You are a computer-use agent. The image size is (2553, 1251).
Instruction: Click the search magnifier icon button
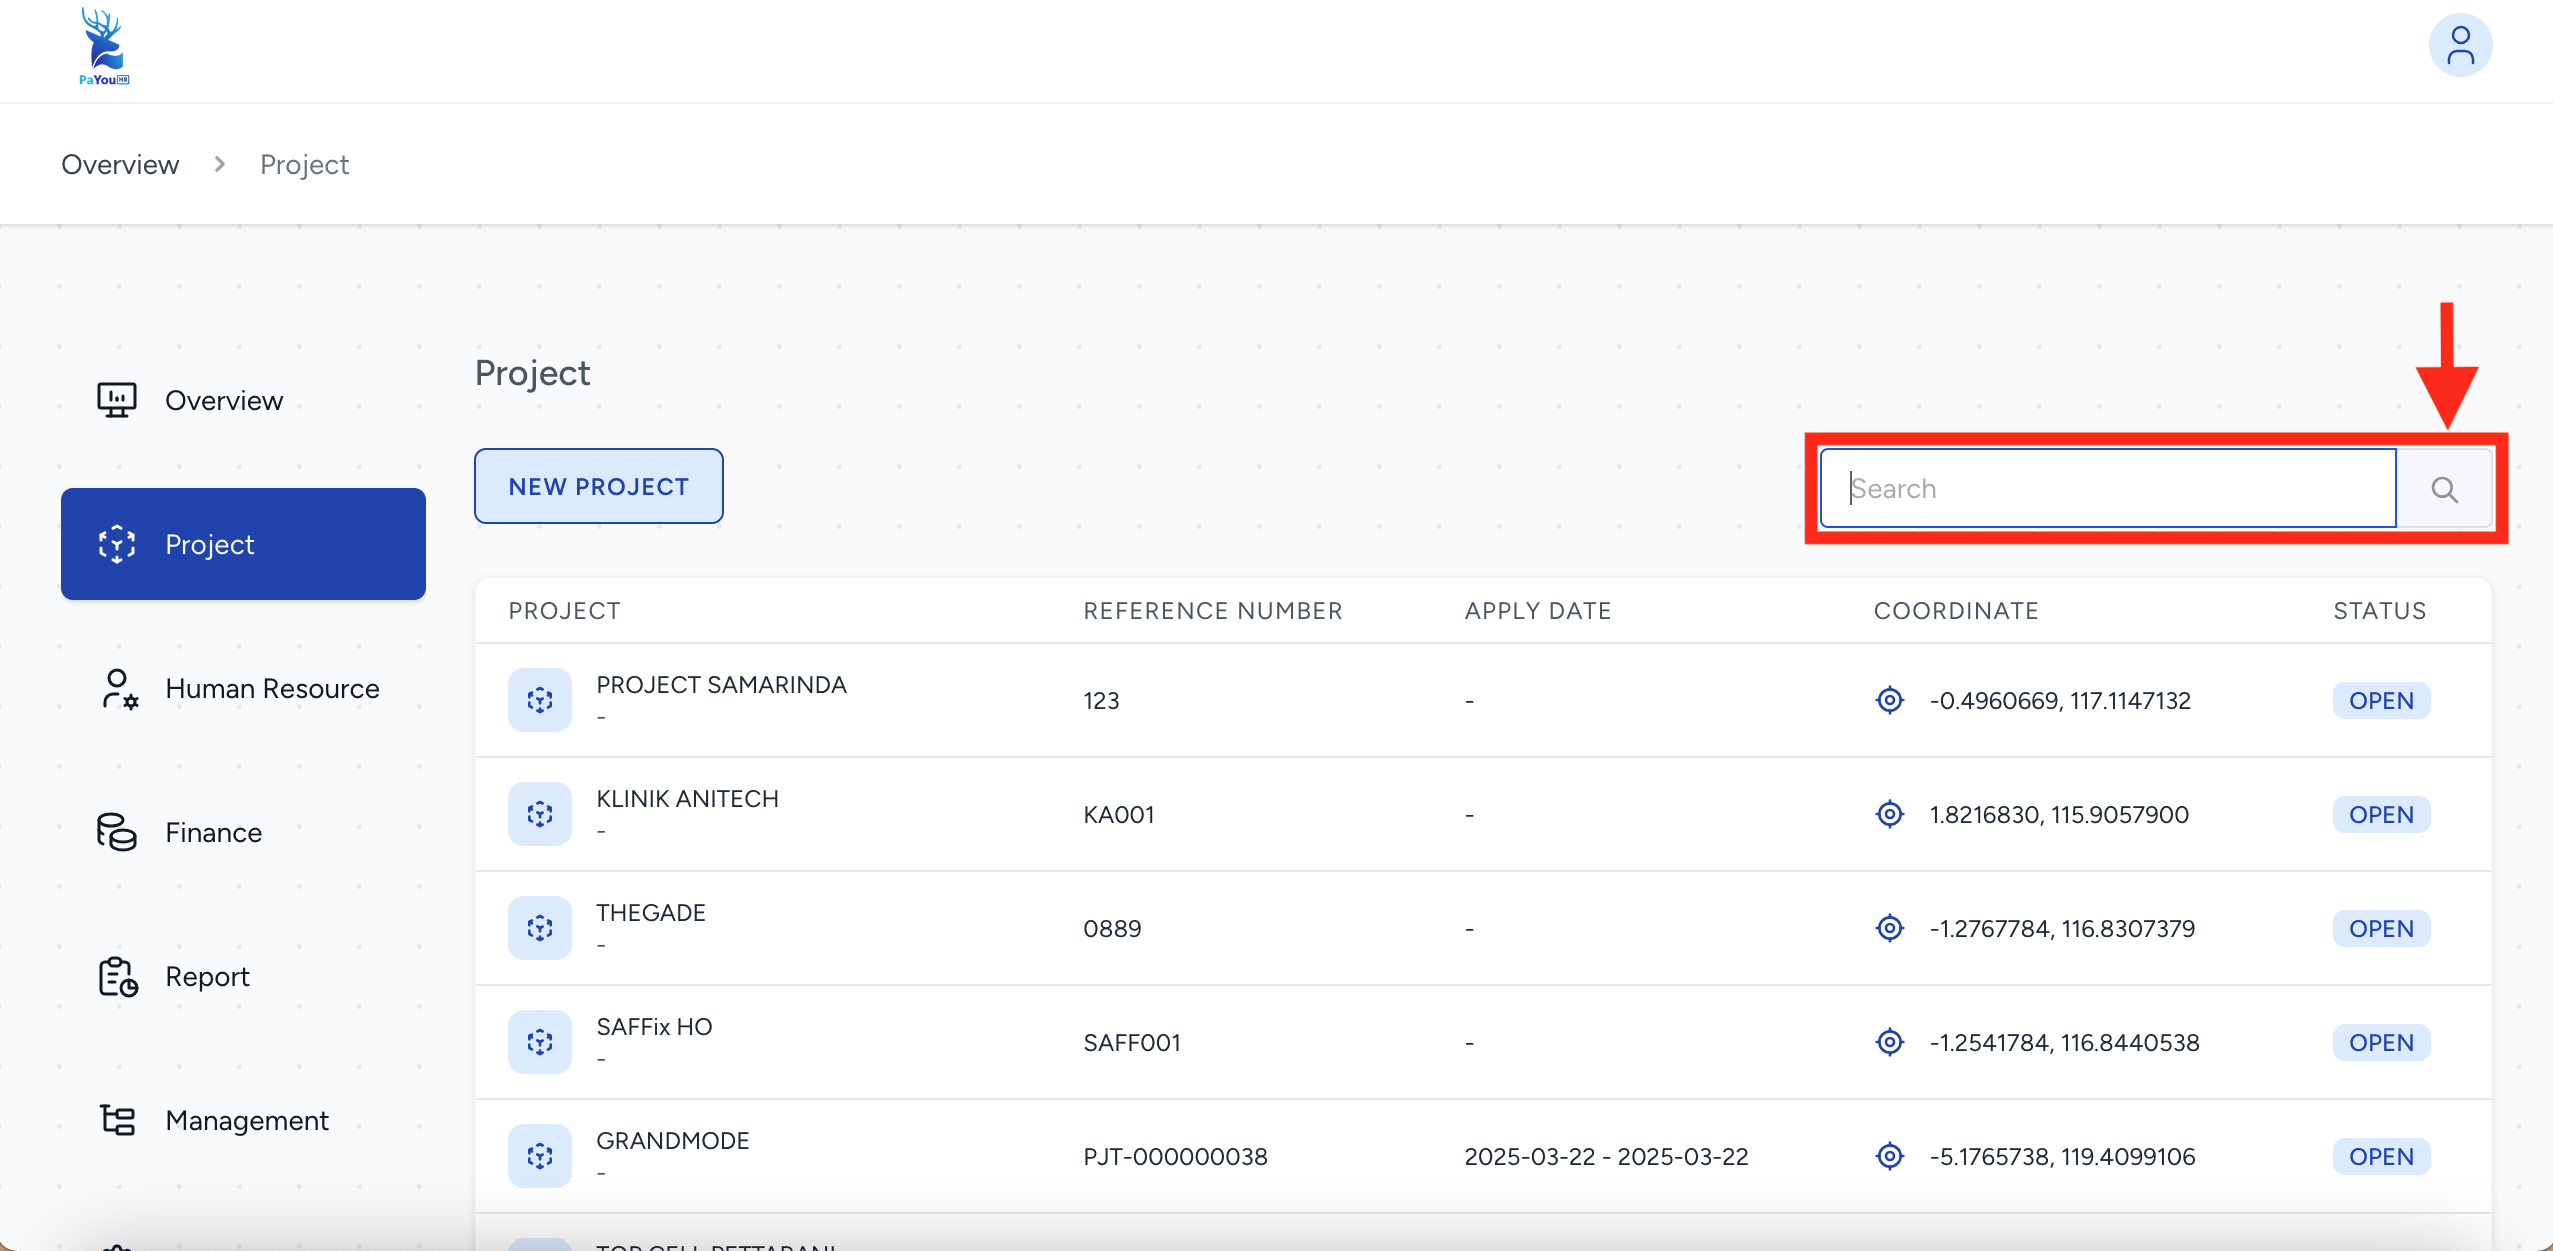2444,489
